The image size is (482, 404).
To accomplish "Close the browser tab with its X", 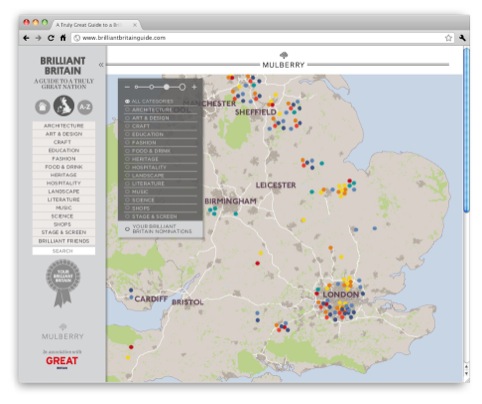I will tap(135, 25).
